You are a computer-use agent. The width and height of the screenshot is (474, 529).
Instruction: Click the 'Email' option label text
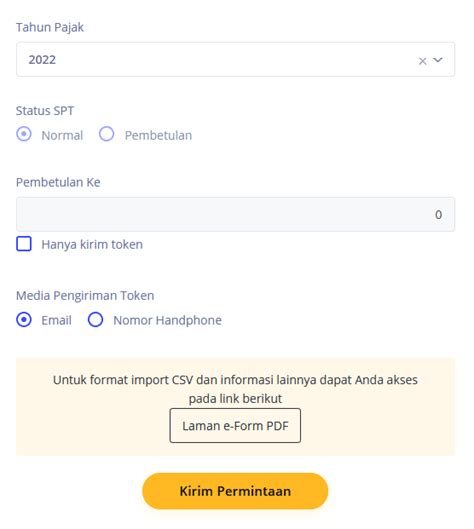[x=56, y=320]
